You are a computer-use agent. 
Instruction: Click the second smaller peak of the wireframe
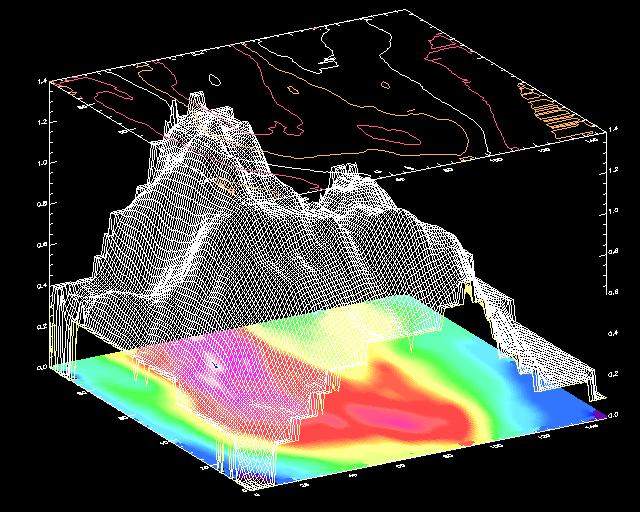click(343, 173)
